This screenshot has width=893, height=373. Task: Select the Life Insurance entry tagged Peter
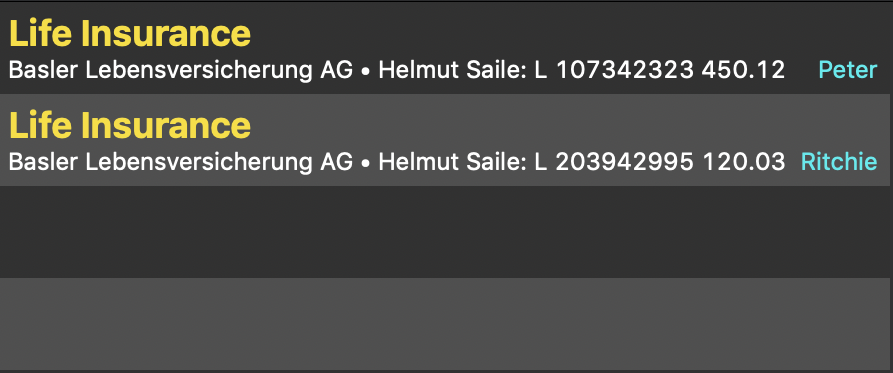click(445, 48)
